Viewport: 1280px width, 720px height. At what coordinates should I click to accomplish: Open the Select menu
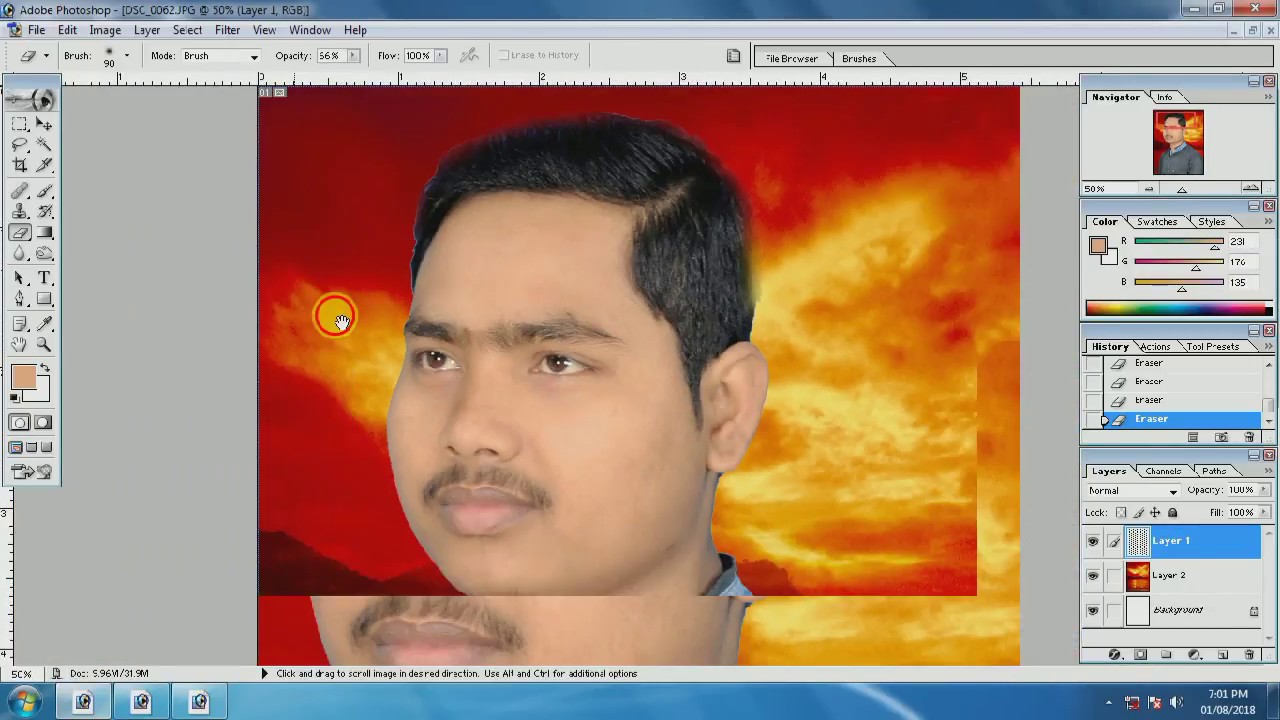[187, 30]
